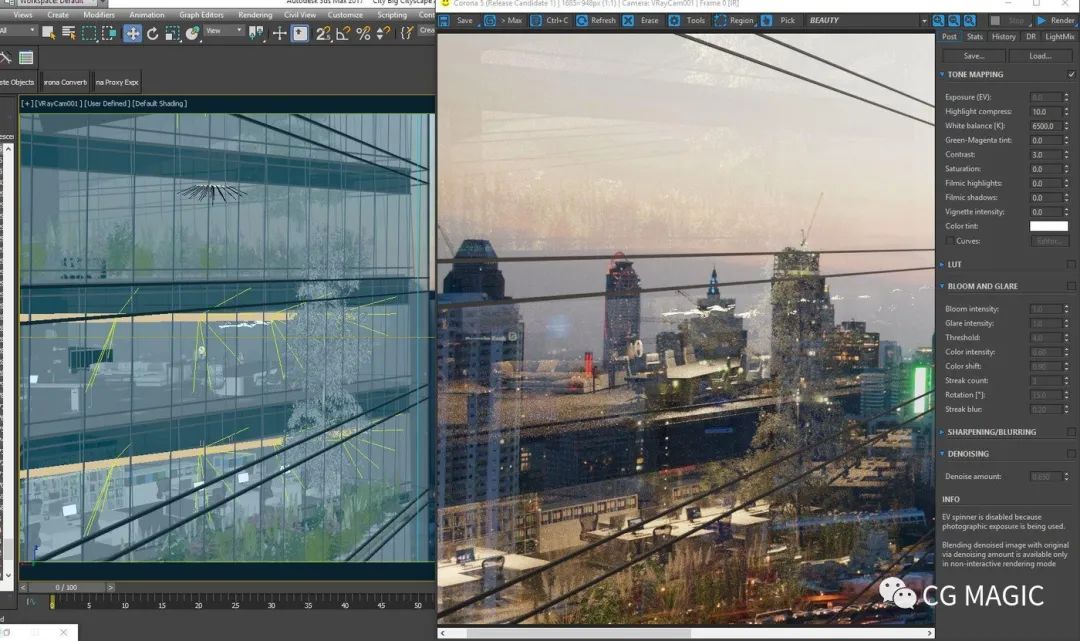This screenshot has width=1080, height=641.
Task: Pick the Rectangular Selection Region icon
Action: [89, 33]
